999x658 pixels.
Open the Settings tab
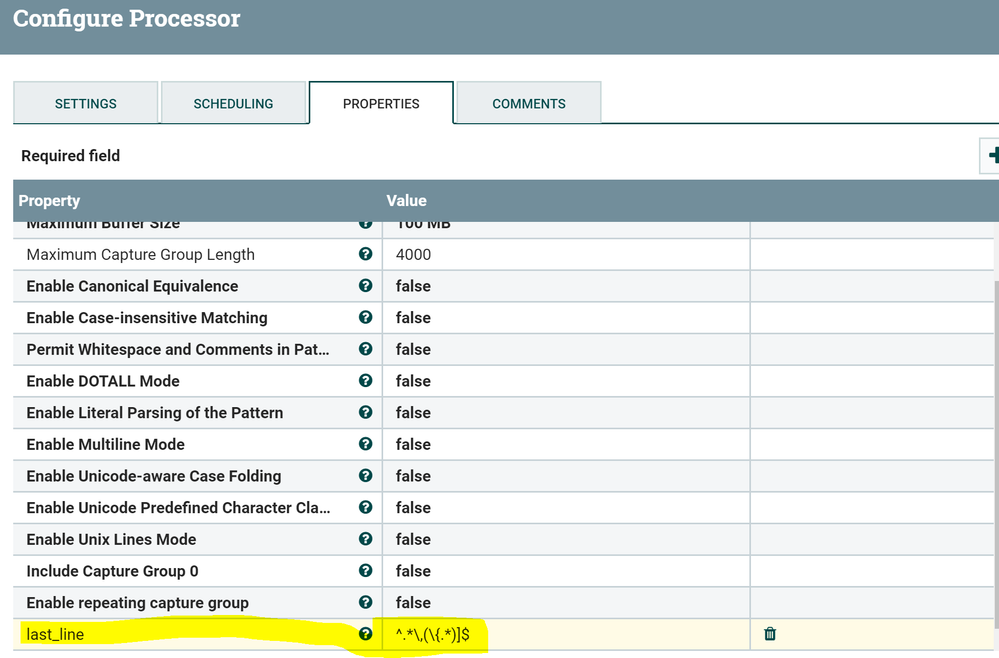pos(86,104)
